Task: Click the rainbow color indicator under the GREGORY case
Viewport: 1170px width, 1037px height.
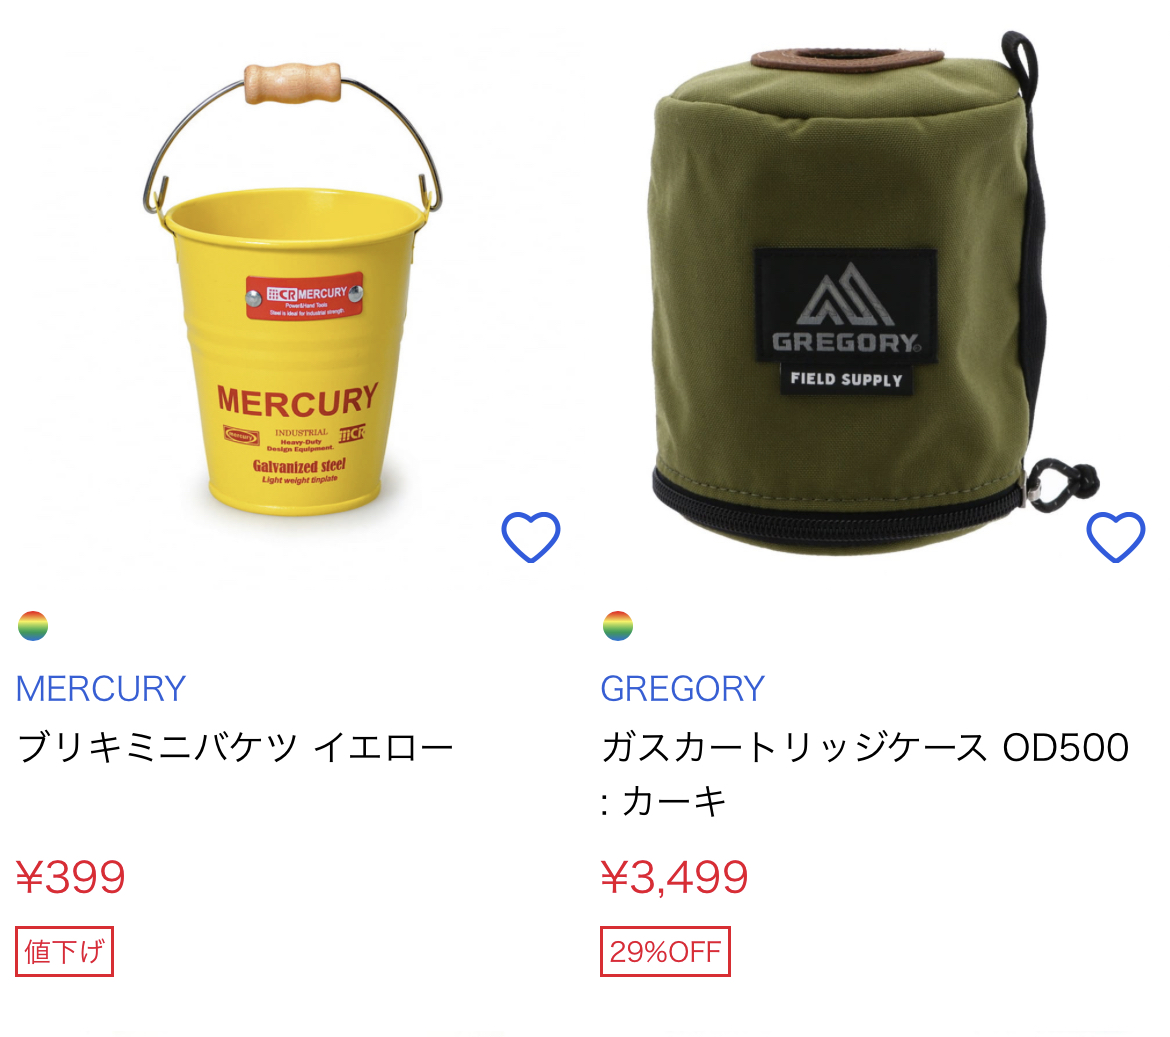Action: [x=618, y=626]
